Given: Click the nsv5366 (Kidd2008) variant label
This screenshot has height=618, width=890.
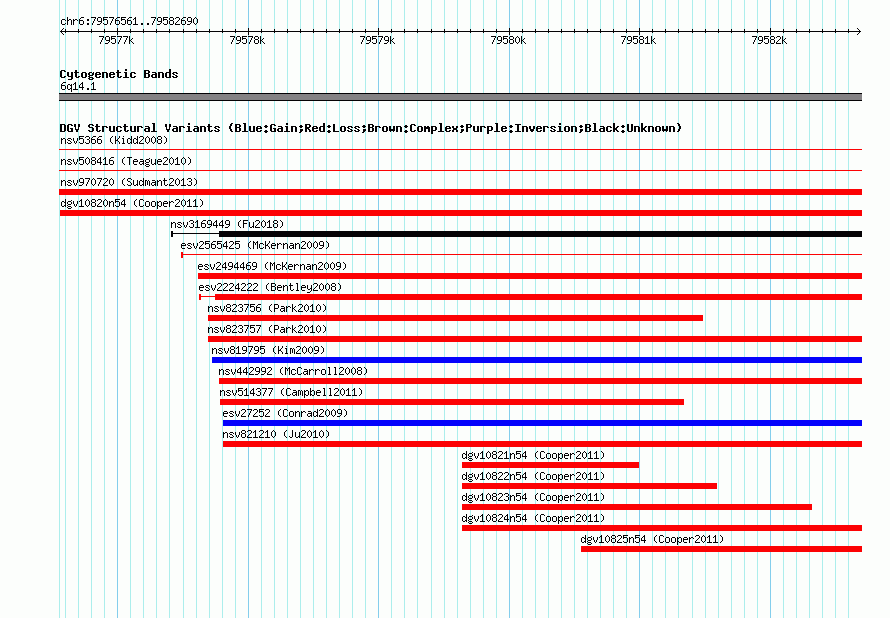Looking at the screenshot, I should click(x=114, y=140).
